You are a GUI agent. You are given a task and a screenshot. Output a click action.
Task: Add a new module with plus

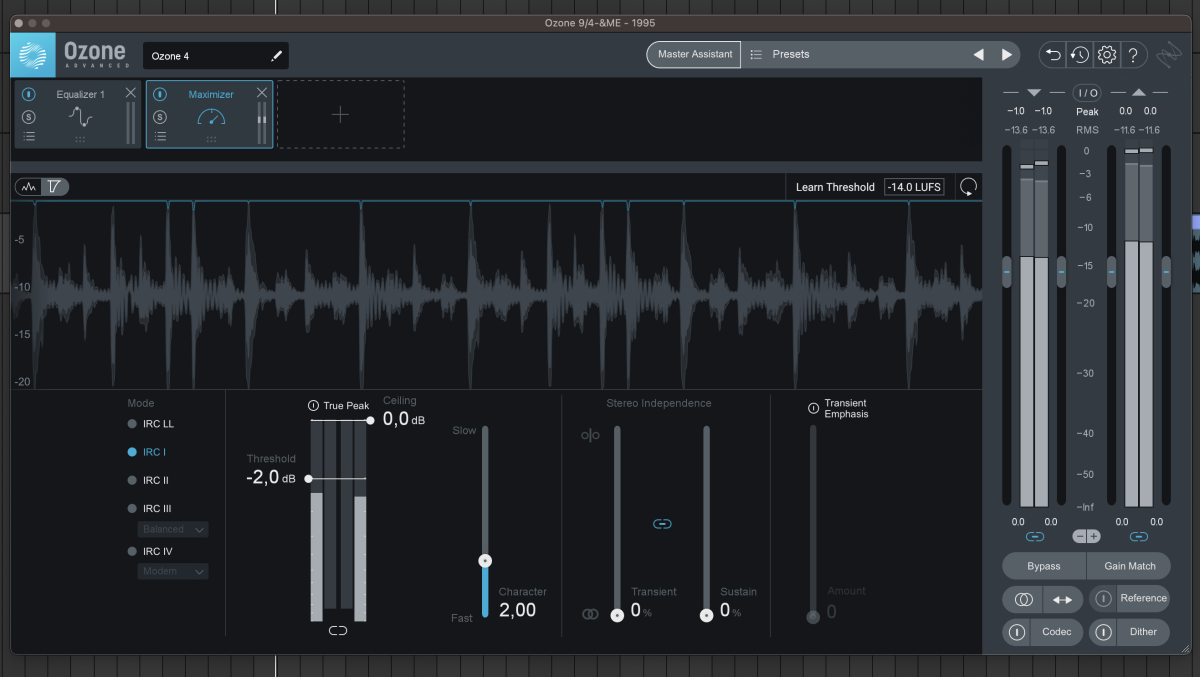[x=340, y=114]
